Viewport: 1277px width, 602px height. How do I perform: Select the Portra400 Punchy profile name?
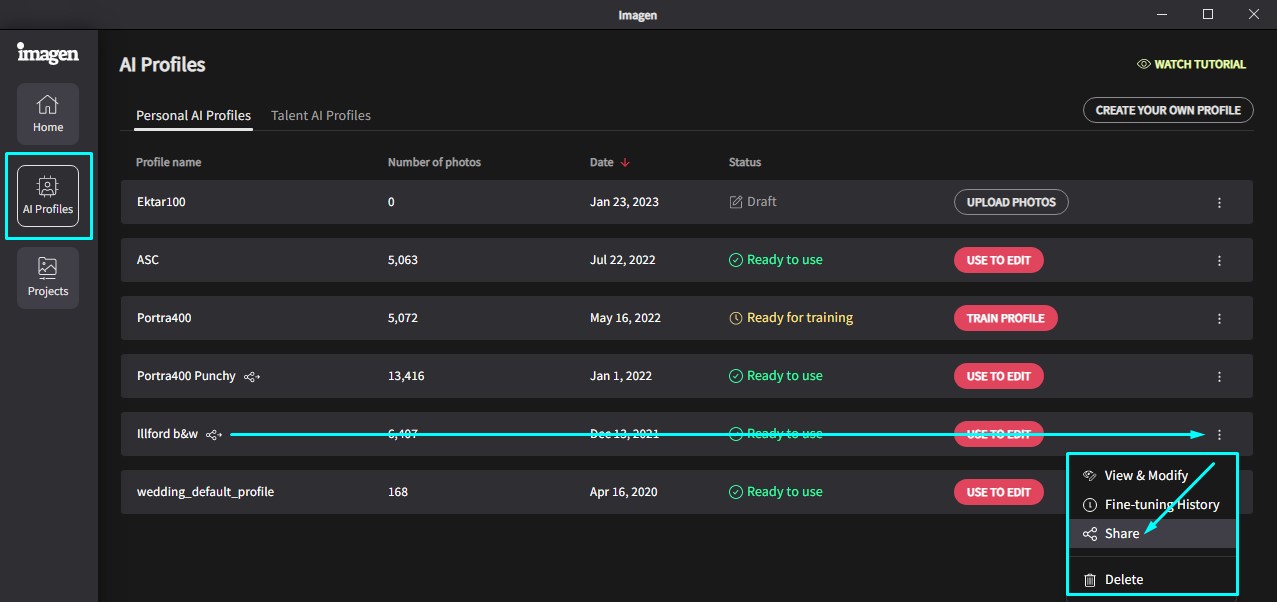pos(186,376)
